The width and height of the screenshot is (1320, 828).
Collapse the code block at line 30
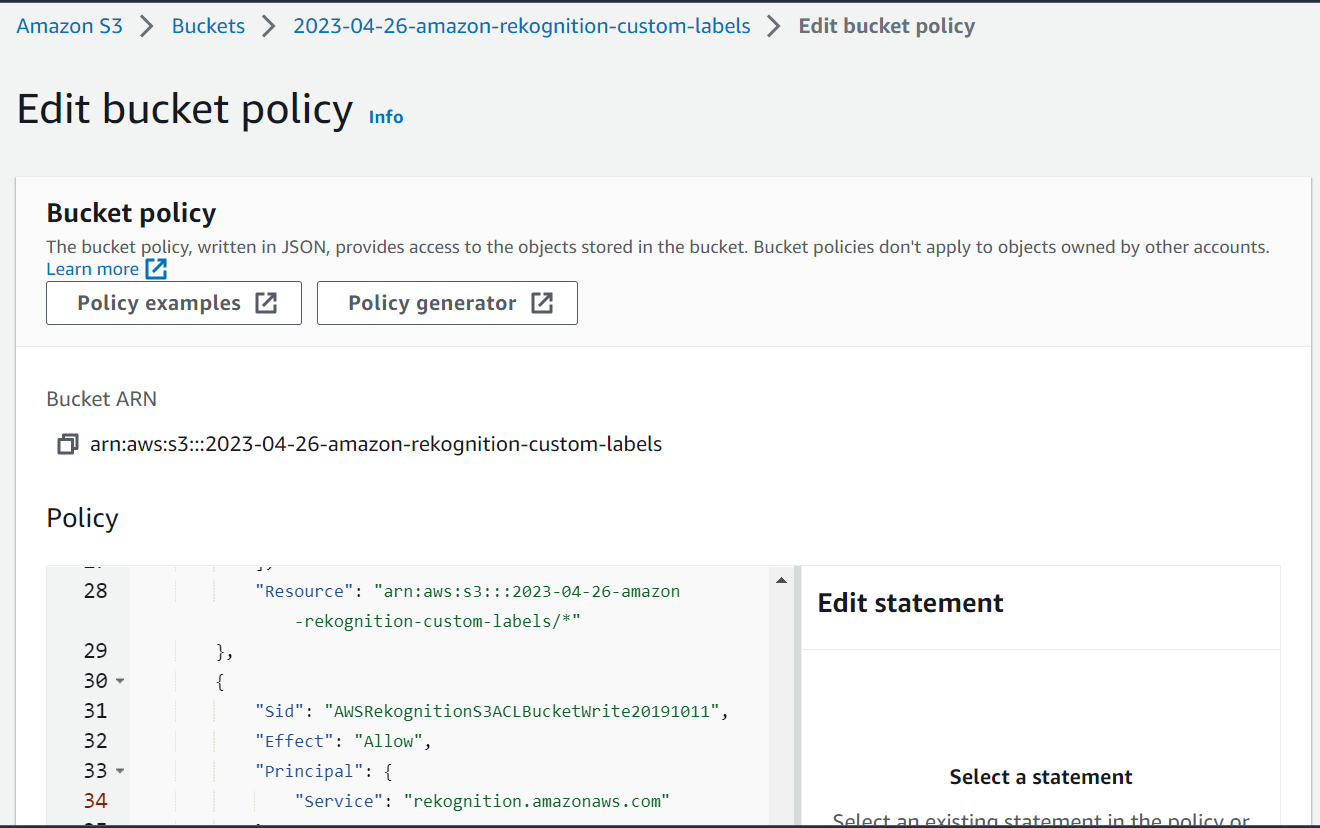(120, 681)
